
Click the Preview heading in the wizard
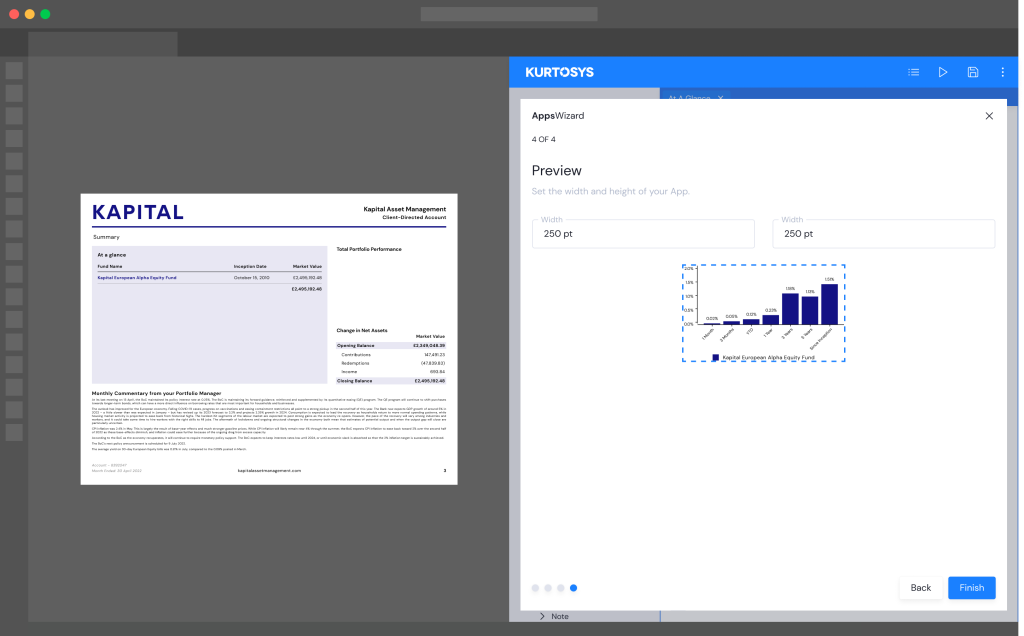(556, 170)
